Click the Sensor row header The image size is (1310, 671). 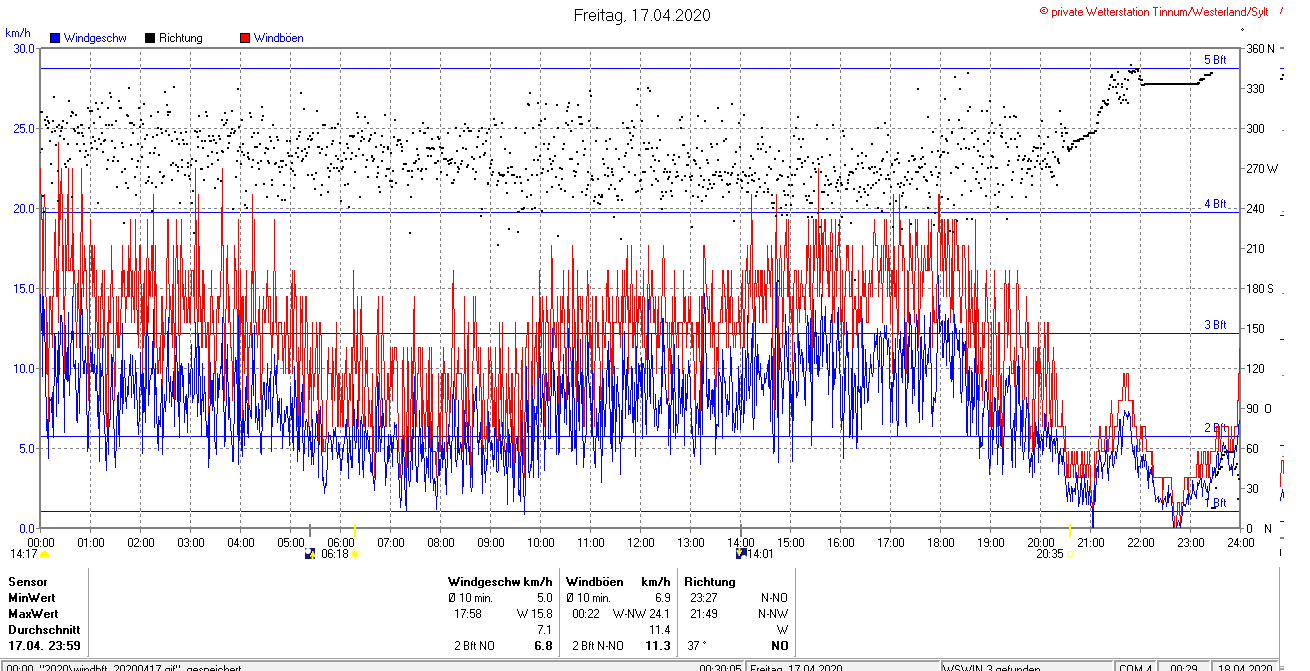coord(27,582)
